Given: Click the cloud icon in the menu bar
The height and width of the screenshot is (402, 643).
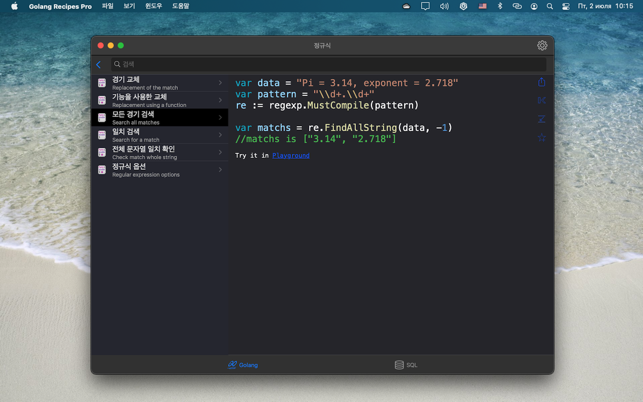Looking at the screenshot, I should click(x=406, y=6).
